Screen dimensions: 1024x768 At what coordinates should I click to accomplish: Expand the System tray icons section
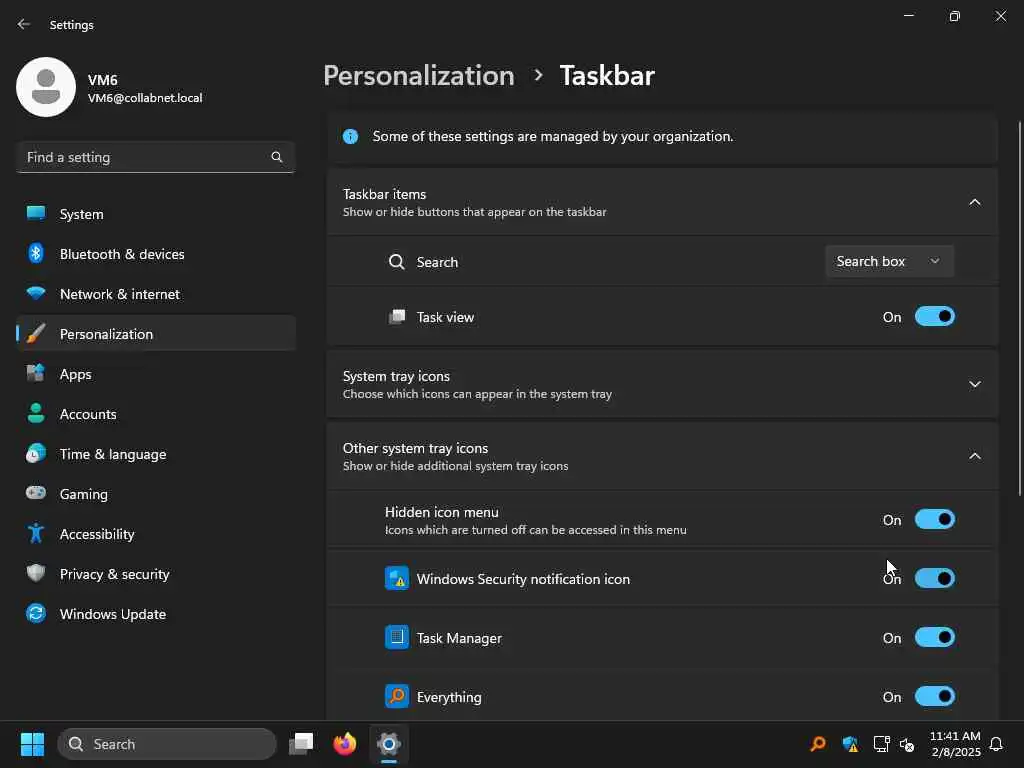tap(974, 384)
